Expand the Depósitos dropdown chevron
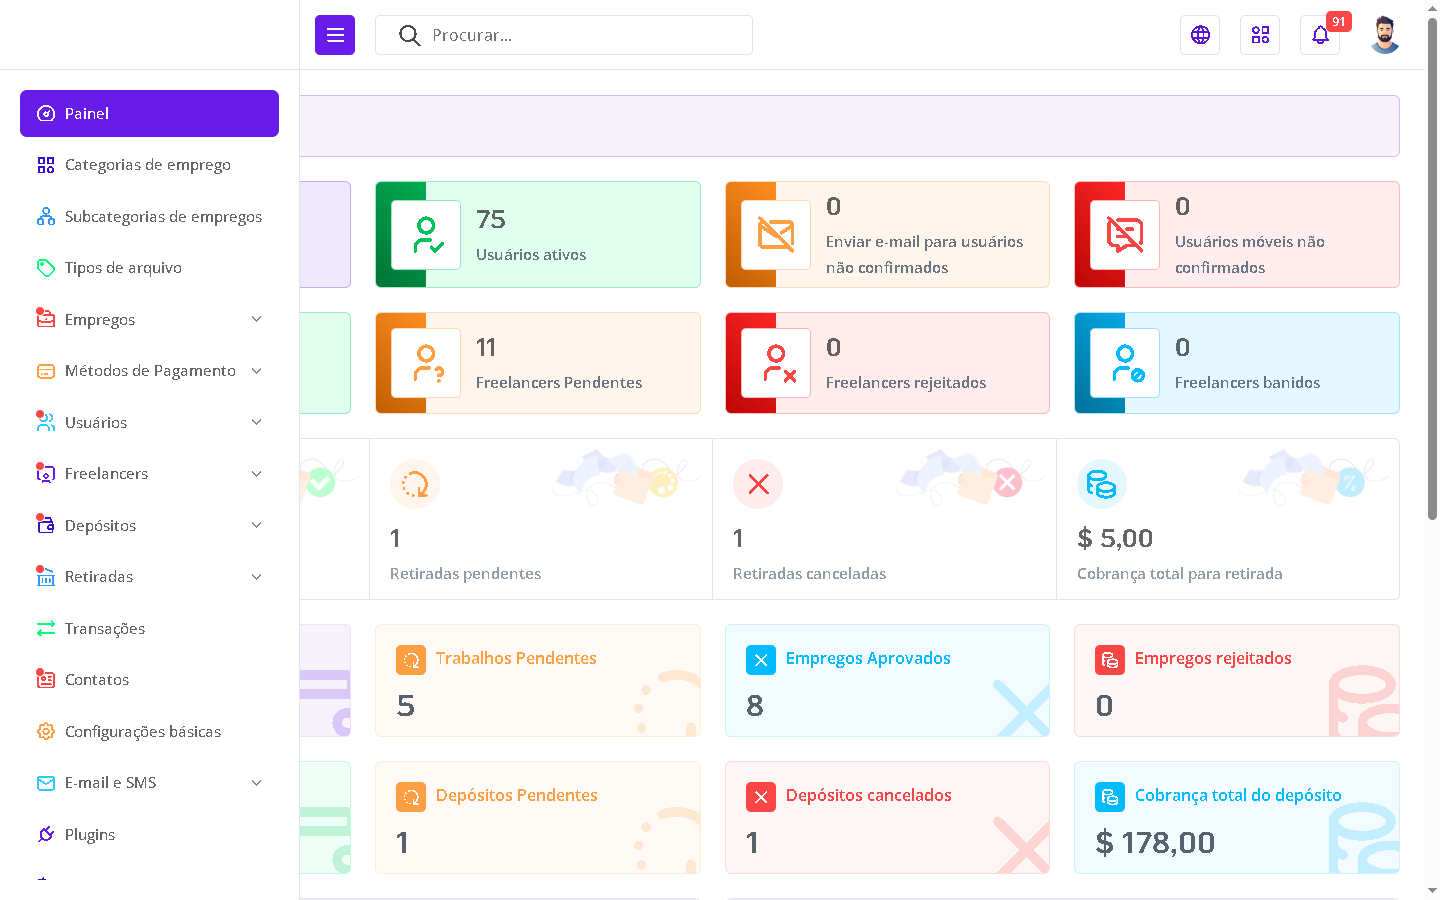 click(x=256, y=525)
